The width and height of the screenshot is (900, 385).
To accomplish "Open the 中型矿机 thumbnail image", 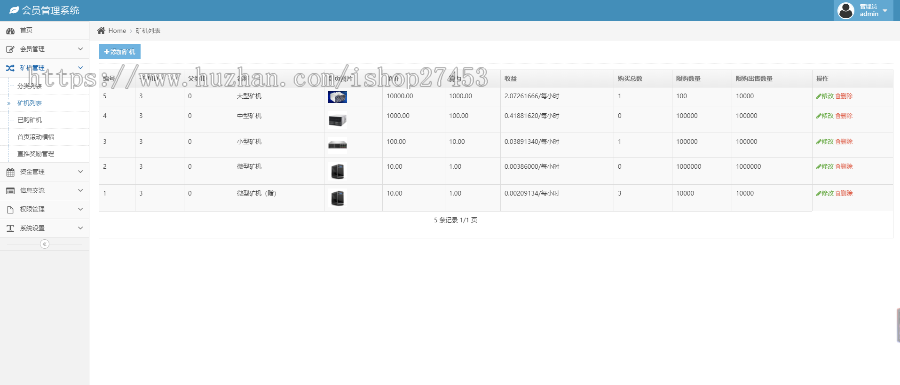I will 338,120.
